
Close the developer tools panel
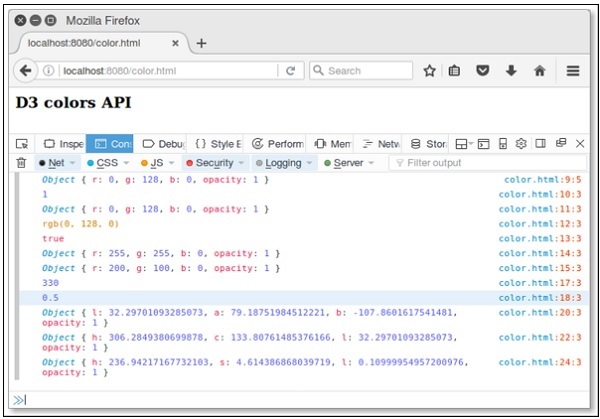tap(580, 144)
